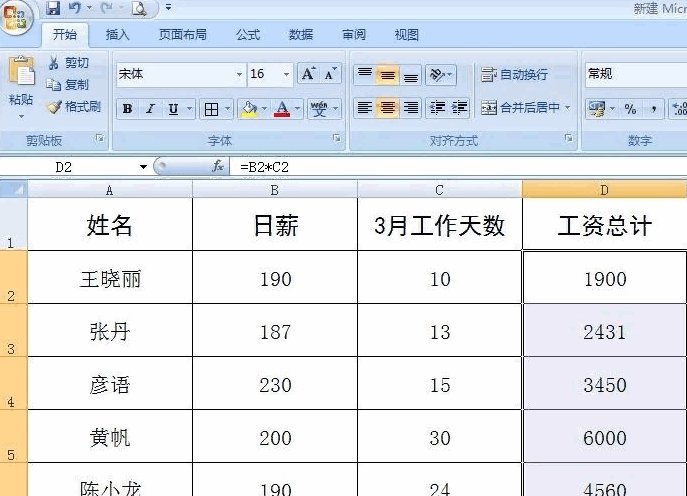The width and height of the screenshot is (687, 496).
Task: Paste clipboard contents with 粘贴 icon
Action: coord(21,72)
